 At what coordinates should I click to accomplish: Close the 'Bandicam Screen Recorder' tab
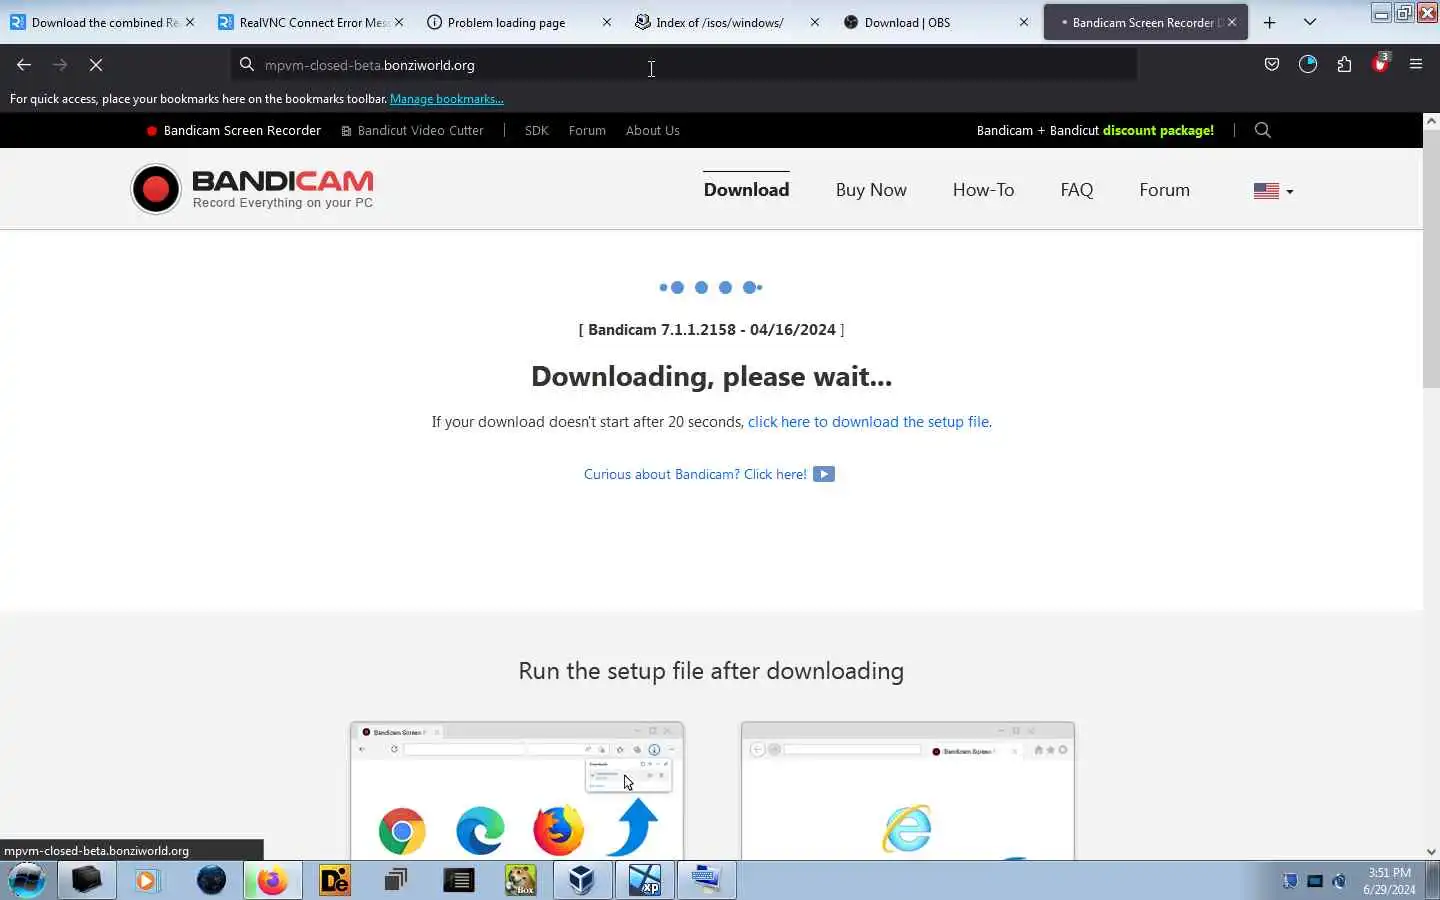1232,22
